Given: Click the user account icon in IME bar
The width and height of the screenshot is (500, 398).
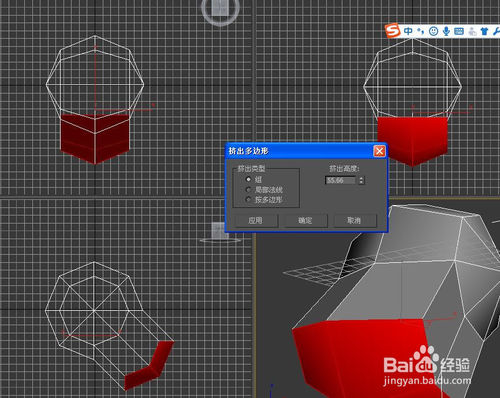Looking at the screenshot, I should pos(472,31).
